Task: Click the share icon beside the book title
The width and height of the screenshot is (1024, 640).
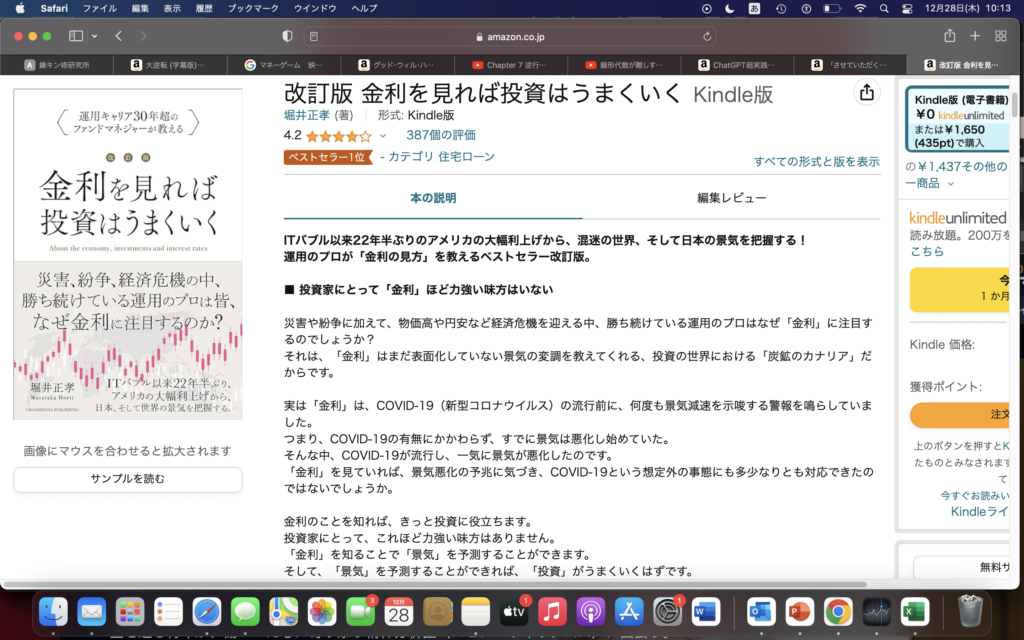Action: coord(866,93)
